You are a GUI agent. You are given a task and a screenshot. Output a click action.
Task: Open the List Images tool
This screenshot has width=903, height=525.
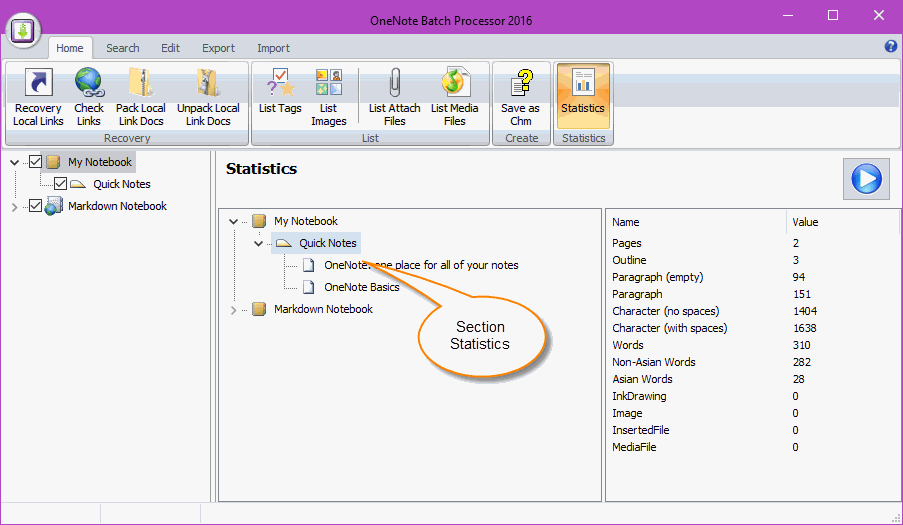(x=328, y=97)
